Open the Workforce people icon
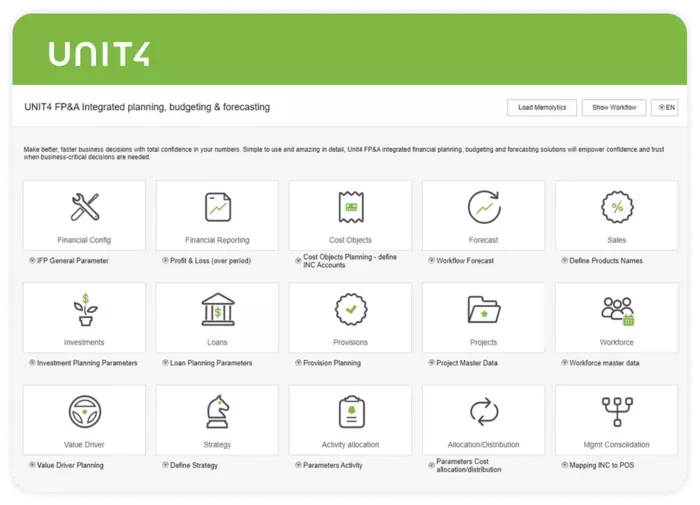The height and width of the screenshot is (505, 700). tap(617, 310)
